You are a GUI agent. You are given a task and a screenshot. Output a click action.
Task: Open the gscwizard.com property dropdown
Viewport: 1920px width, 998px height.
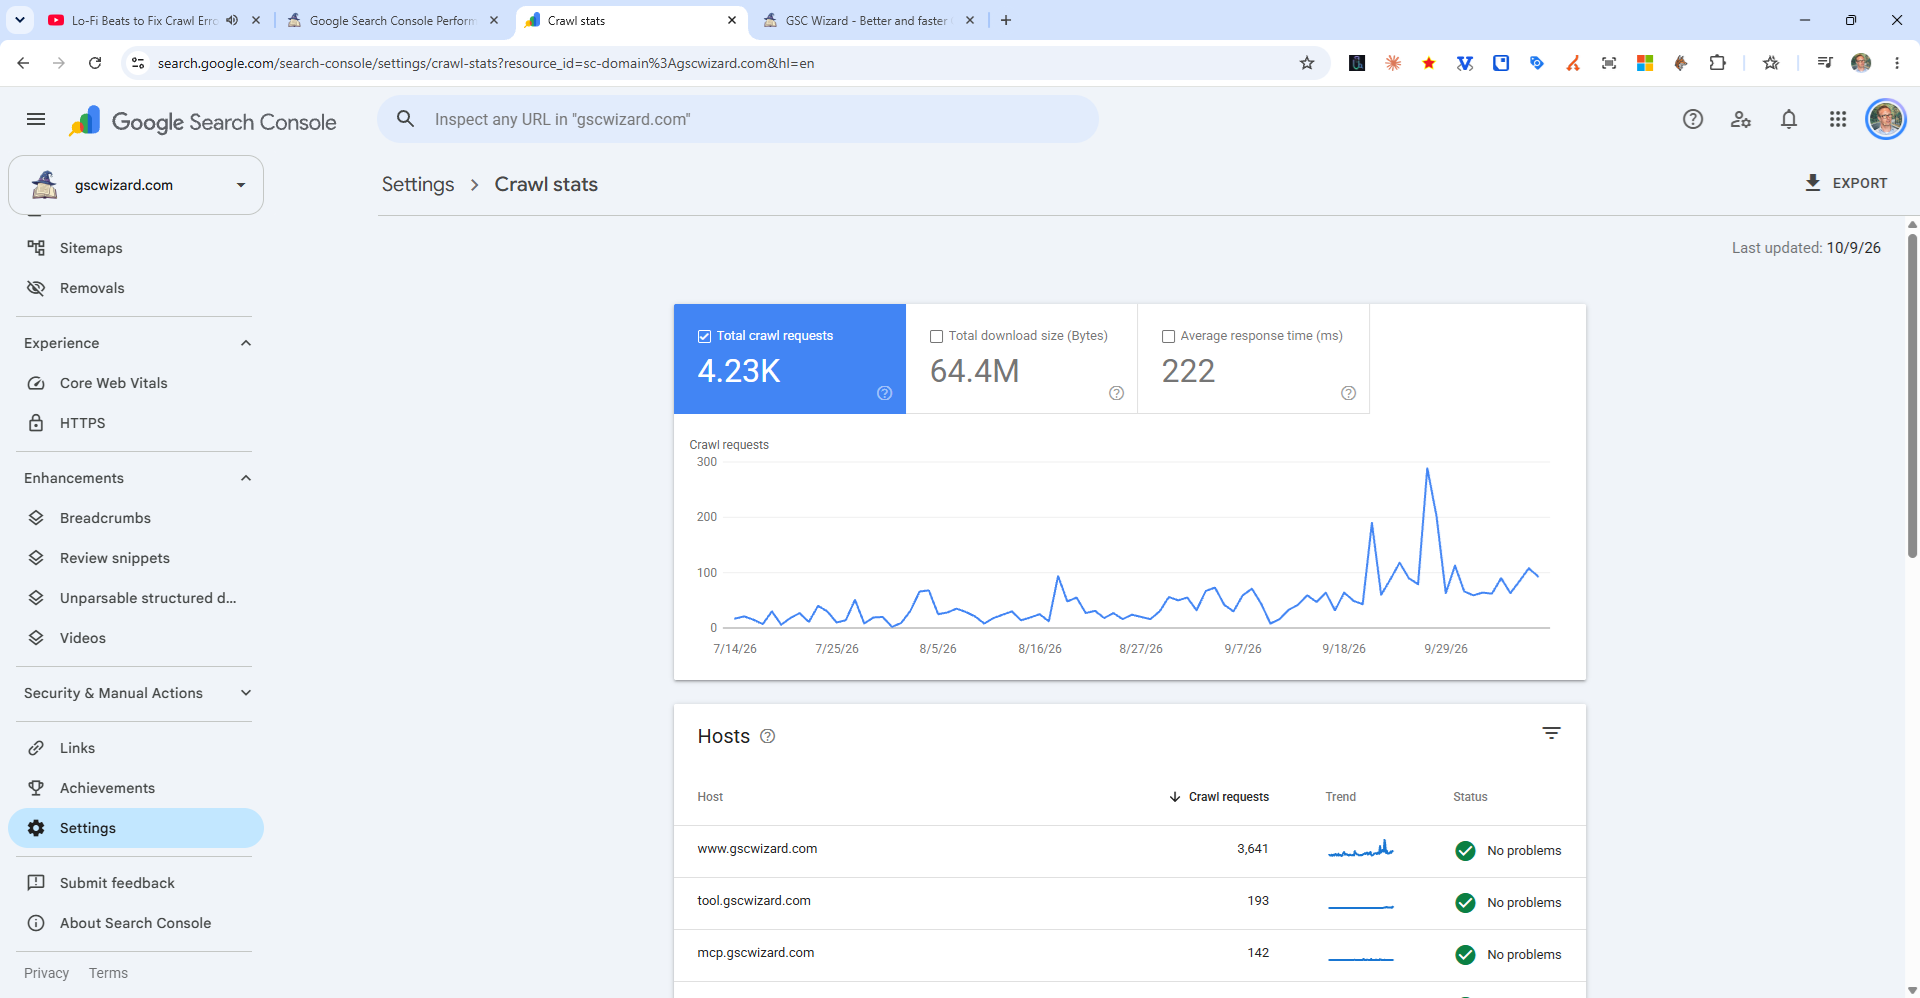[136, 185]
